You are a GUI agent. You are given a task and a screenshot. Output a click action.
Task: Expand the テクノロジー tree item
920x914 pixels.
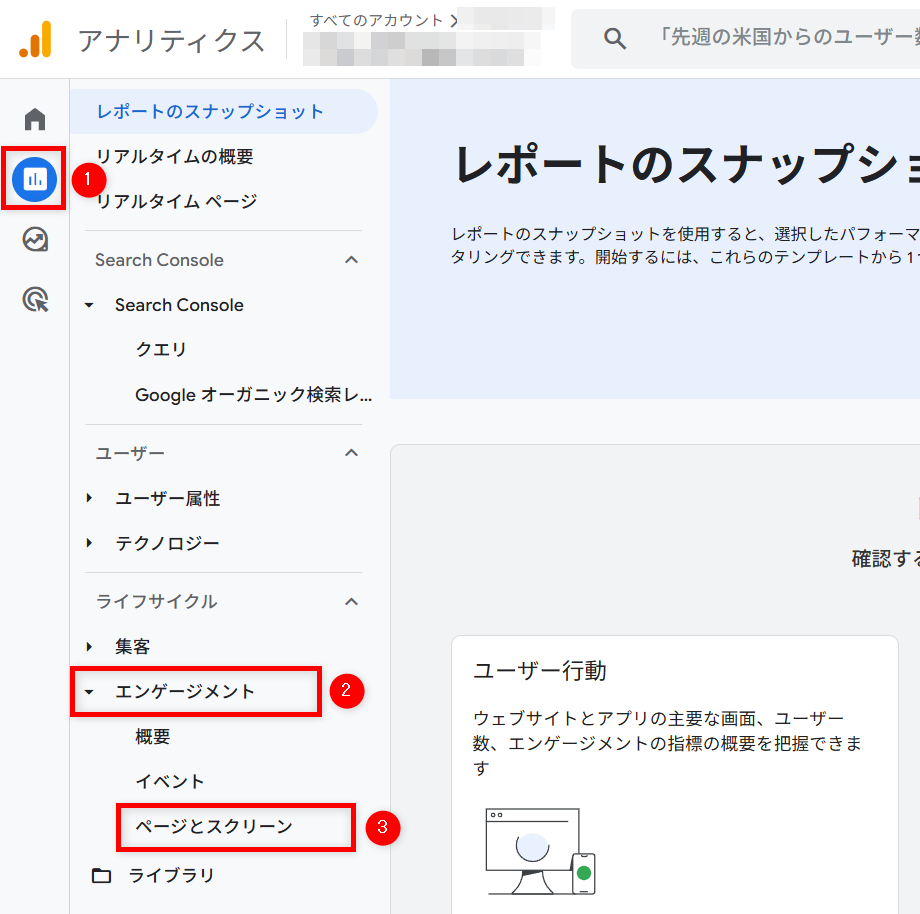89,543
